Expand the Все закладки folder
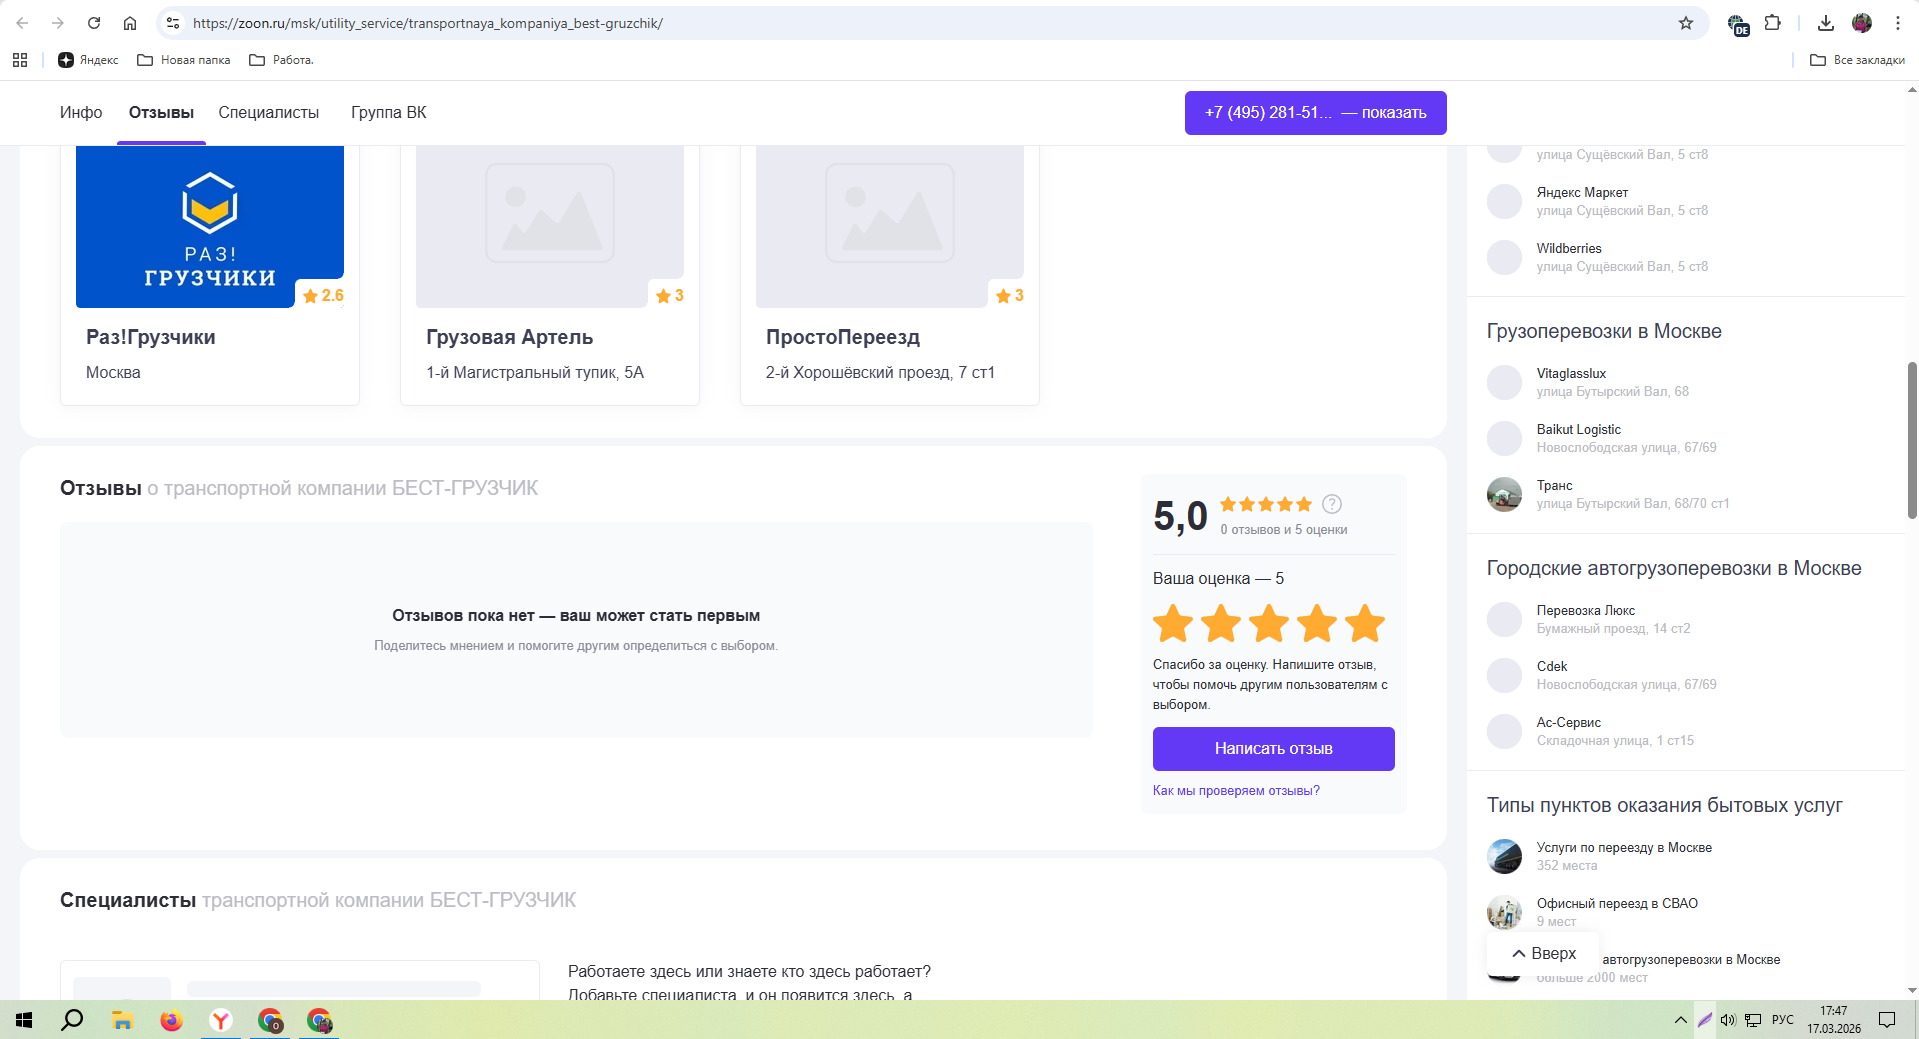1919x1039 pixels. 1857,60
